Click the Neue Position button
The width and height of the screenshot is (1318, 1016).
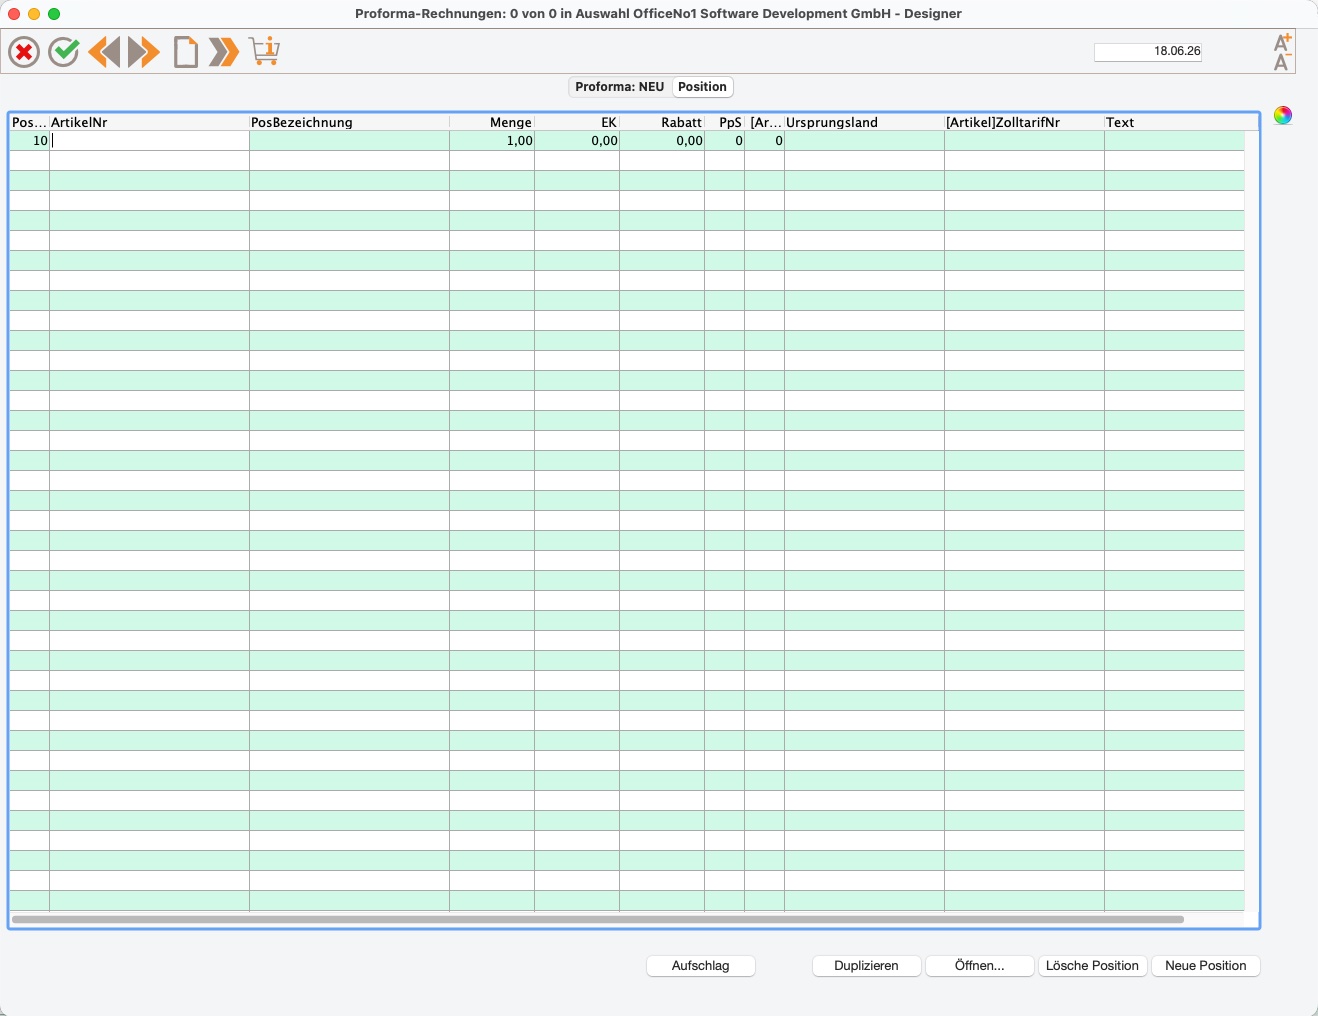point(1206,966)
